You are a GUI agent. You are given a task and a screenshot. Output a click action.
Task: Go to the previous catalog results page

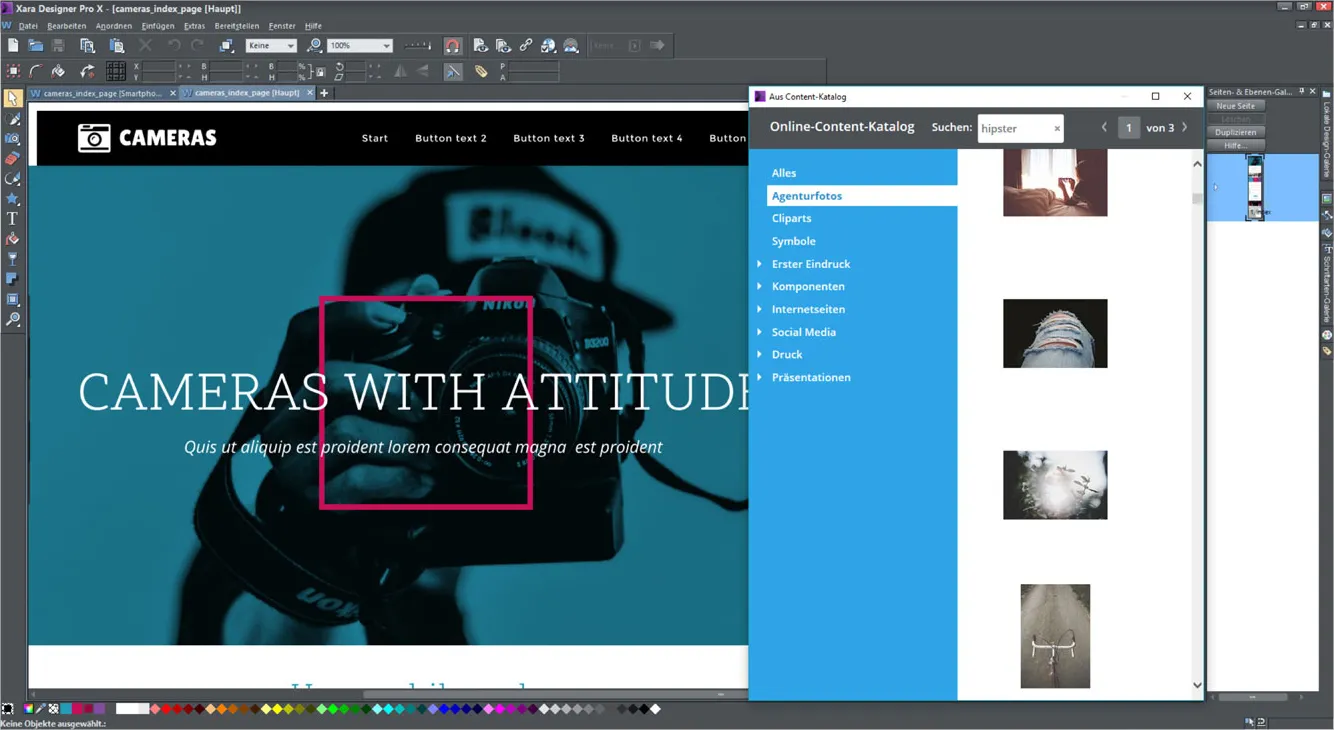tap(1104, 128)
